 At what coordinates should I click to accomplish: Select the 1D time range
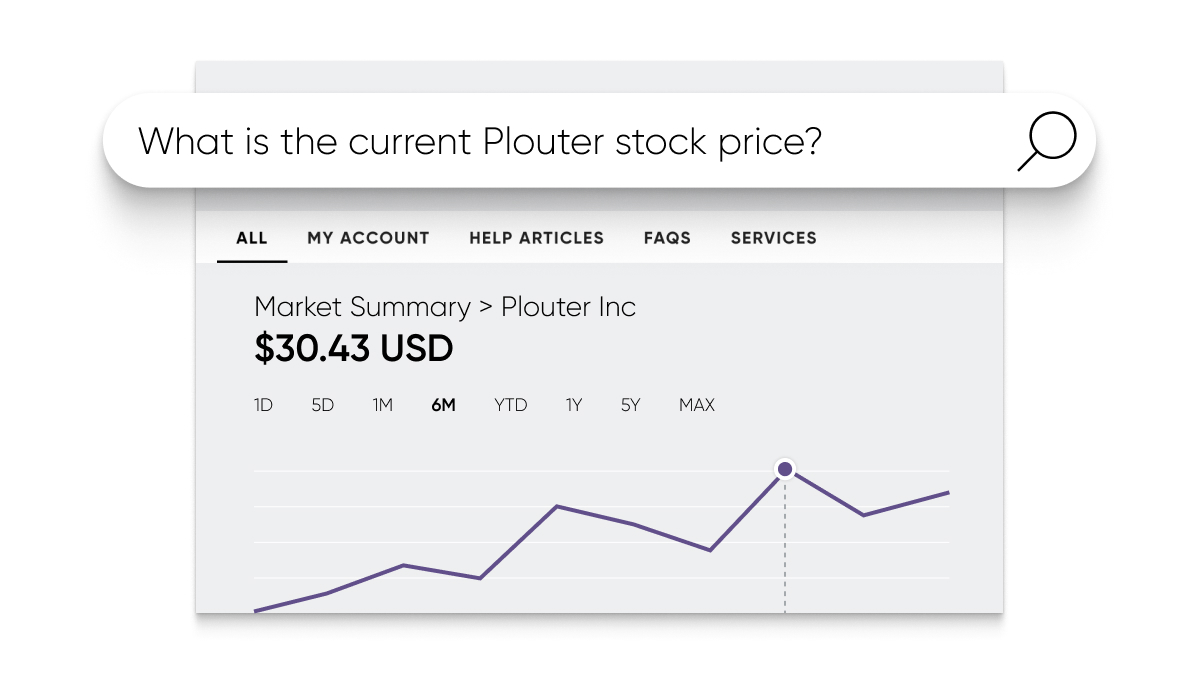[263, 405]
